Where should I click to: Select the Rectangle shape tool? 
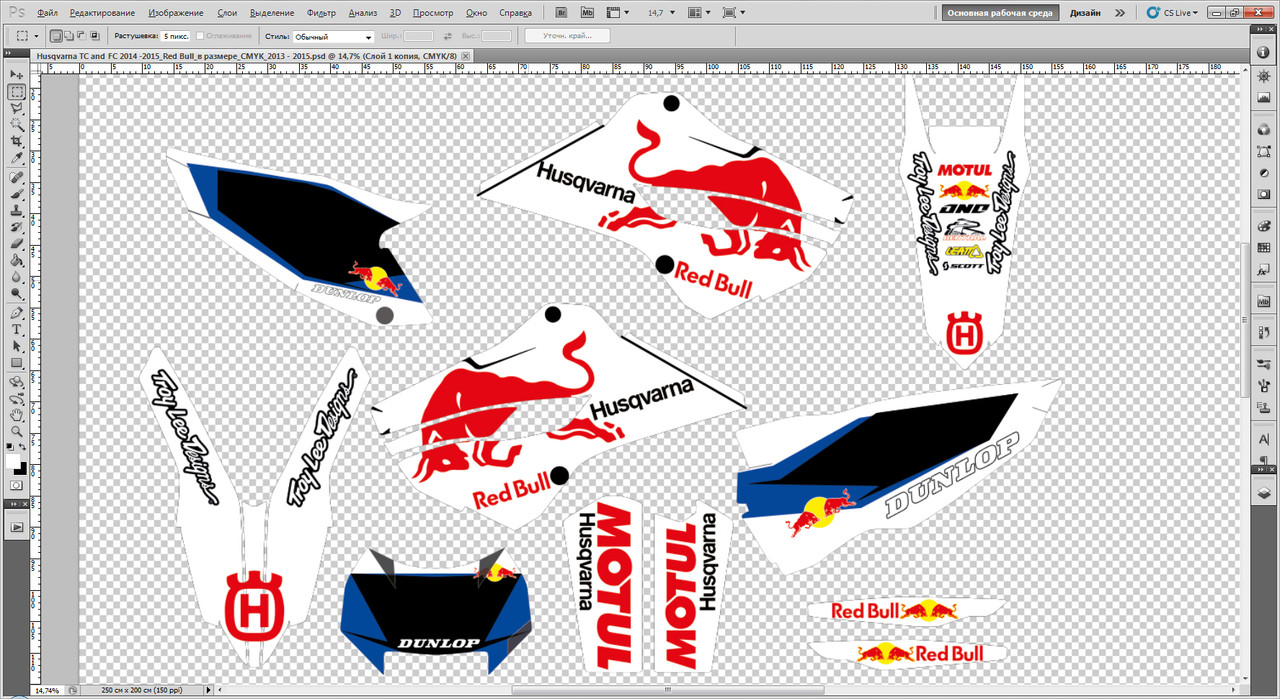click(x=17, y=362)
